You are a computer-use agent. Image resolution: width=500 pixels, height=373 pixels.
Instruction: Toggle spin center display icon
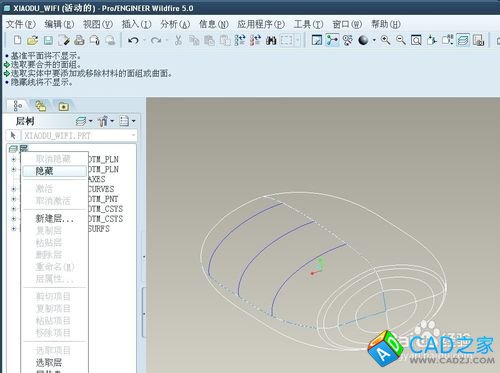tap(332, 40)
